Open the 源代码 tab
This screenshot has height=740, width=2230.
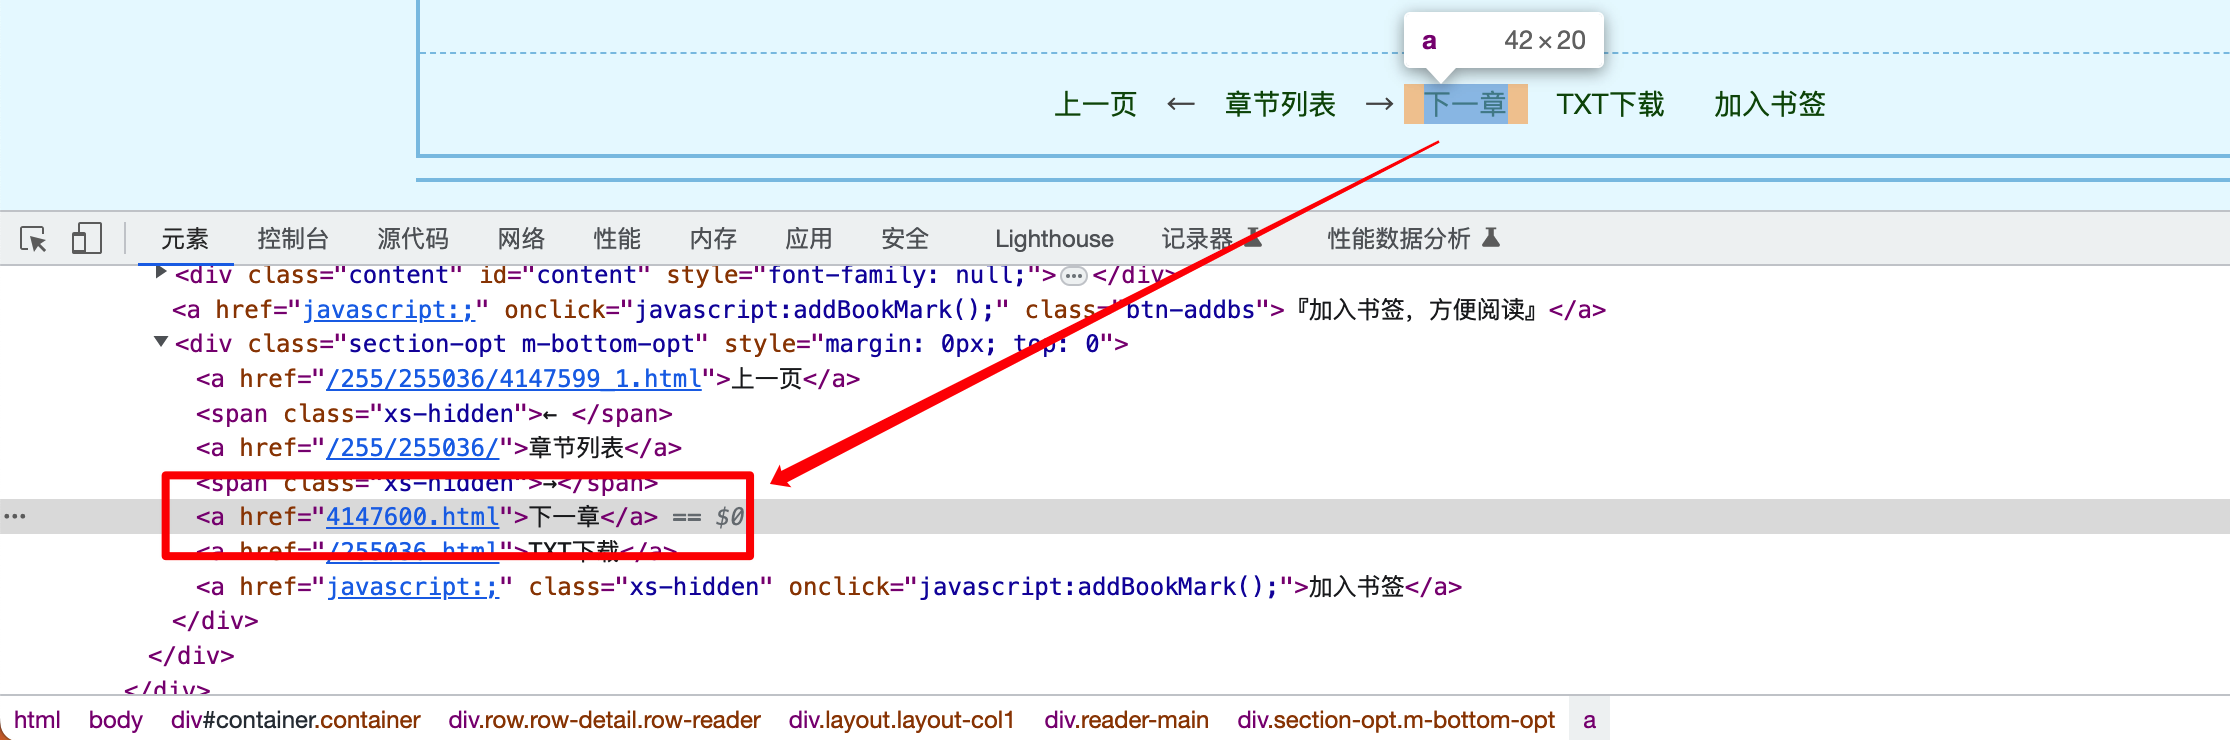(413, 239)
